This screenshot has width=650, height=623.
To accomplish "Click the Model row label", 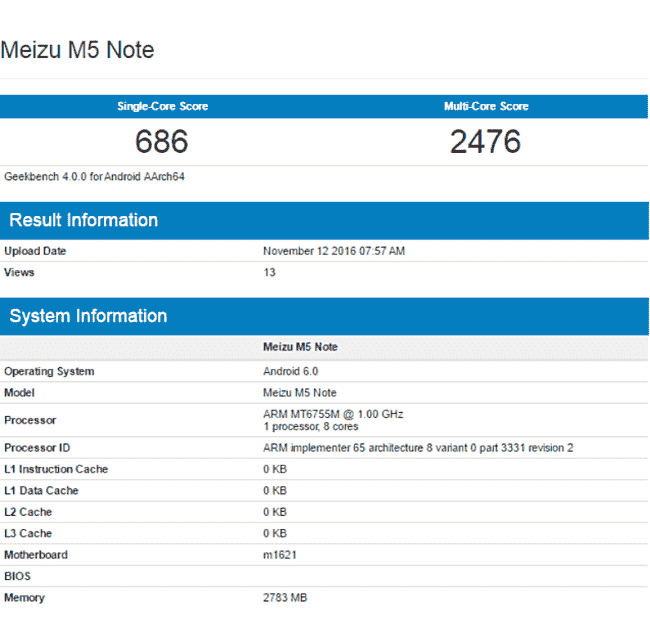I will coord(19,393).
